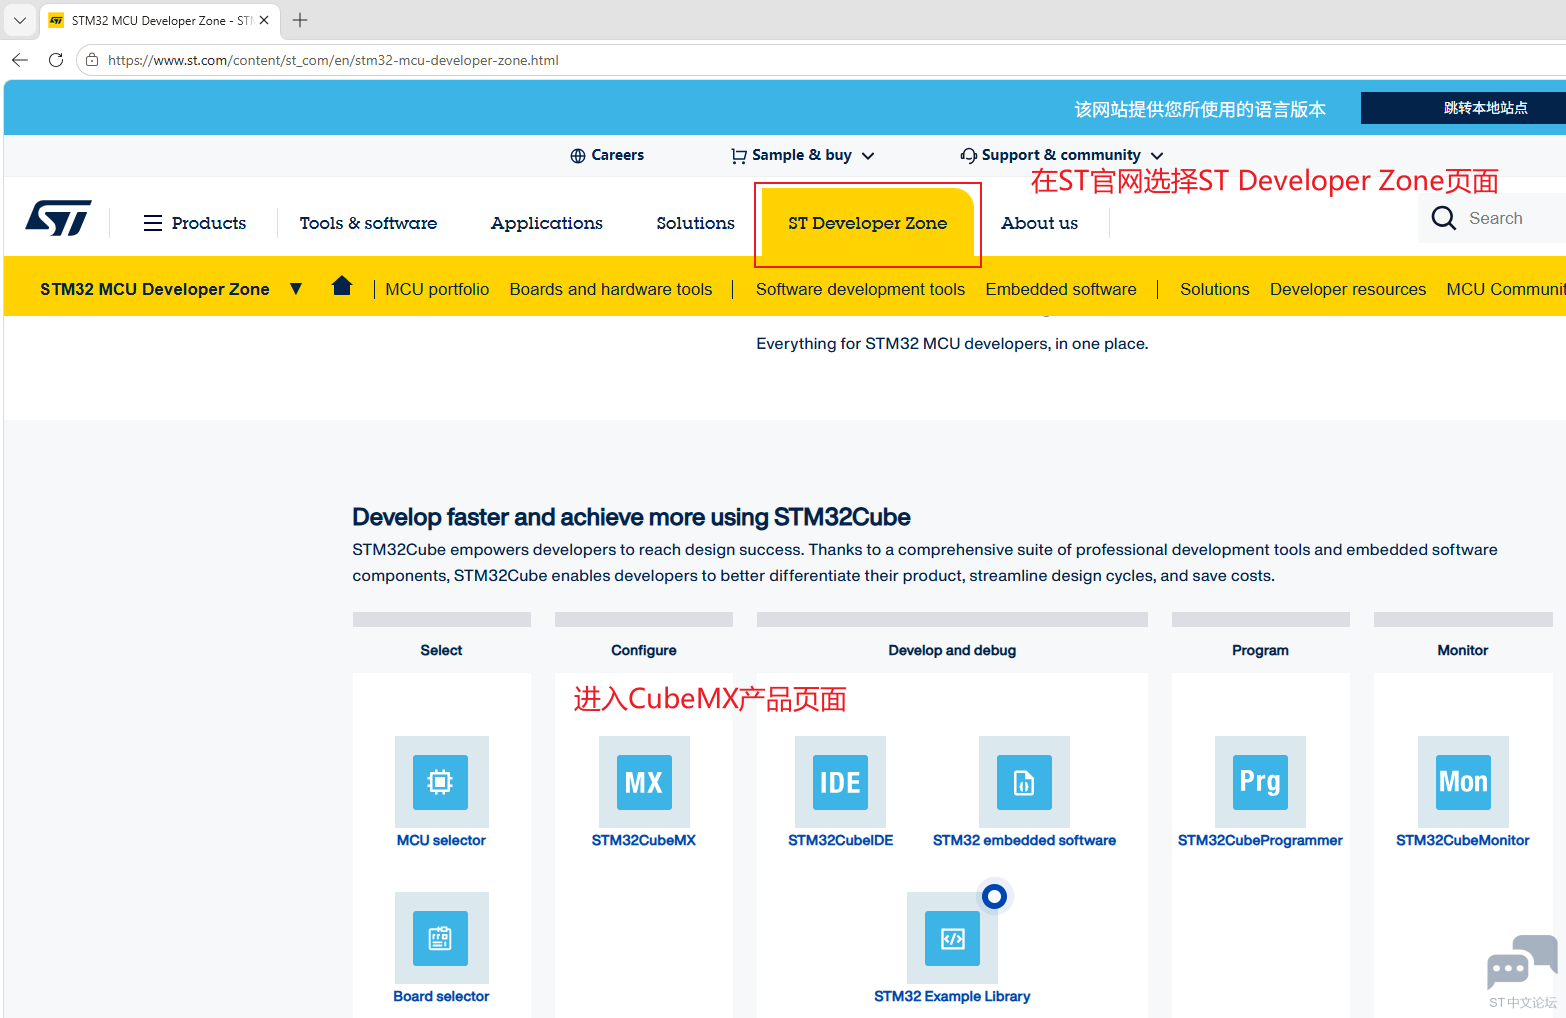Open the MCU selector tool icon
Screen dimensions: 1566x1018
(441, 782)
